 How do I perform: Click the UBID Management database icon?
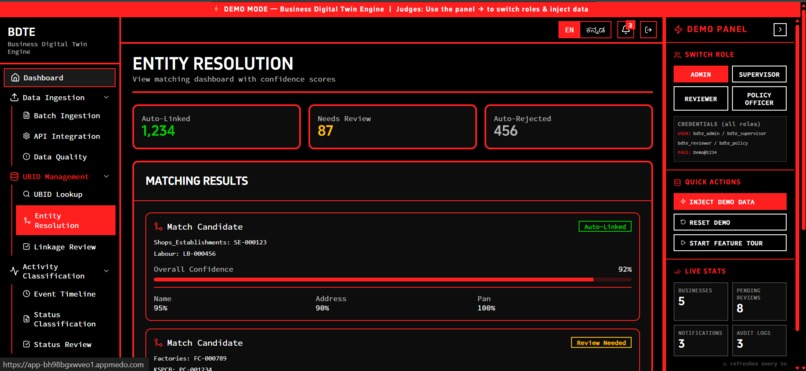(x=14, y=176)
